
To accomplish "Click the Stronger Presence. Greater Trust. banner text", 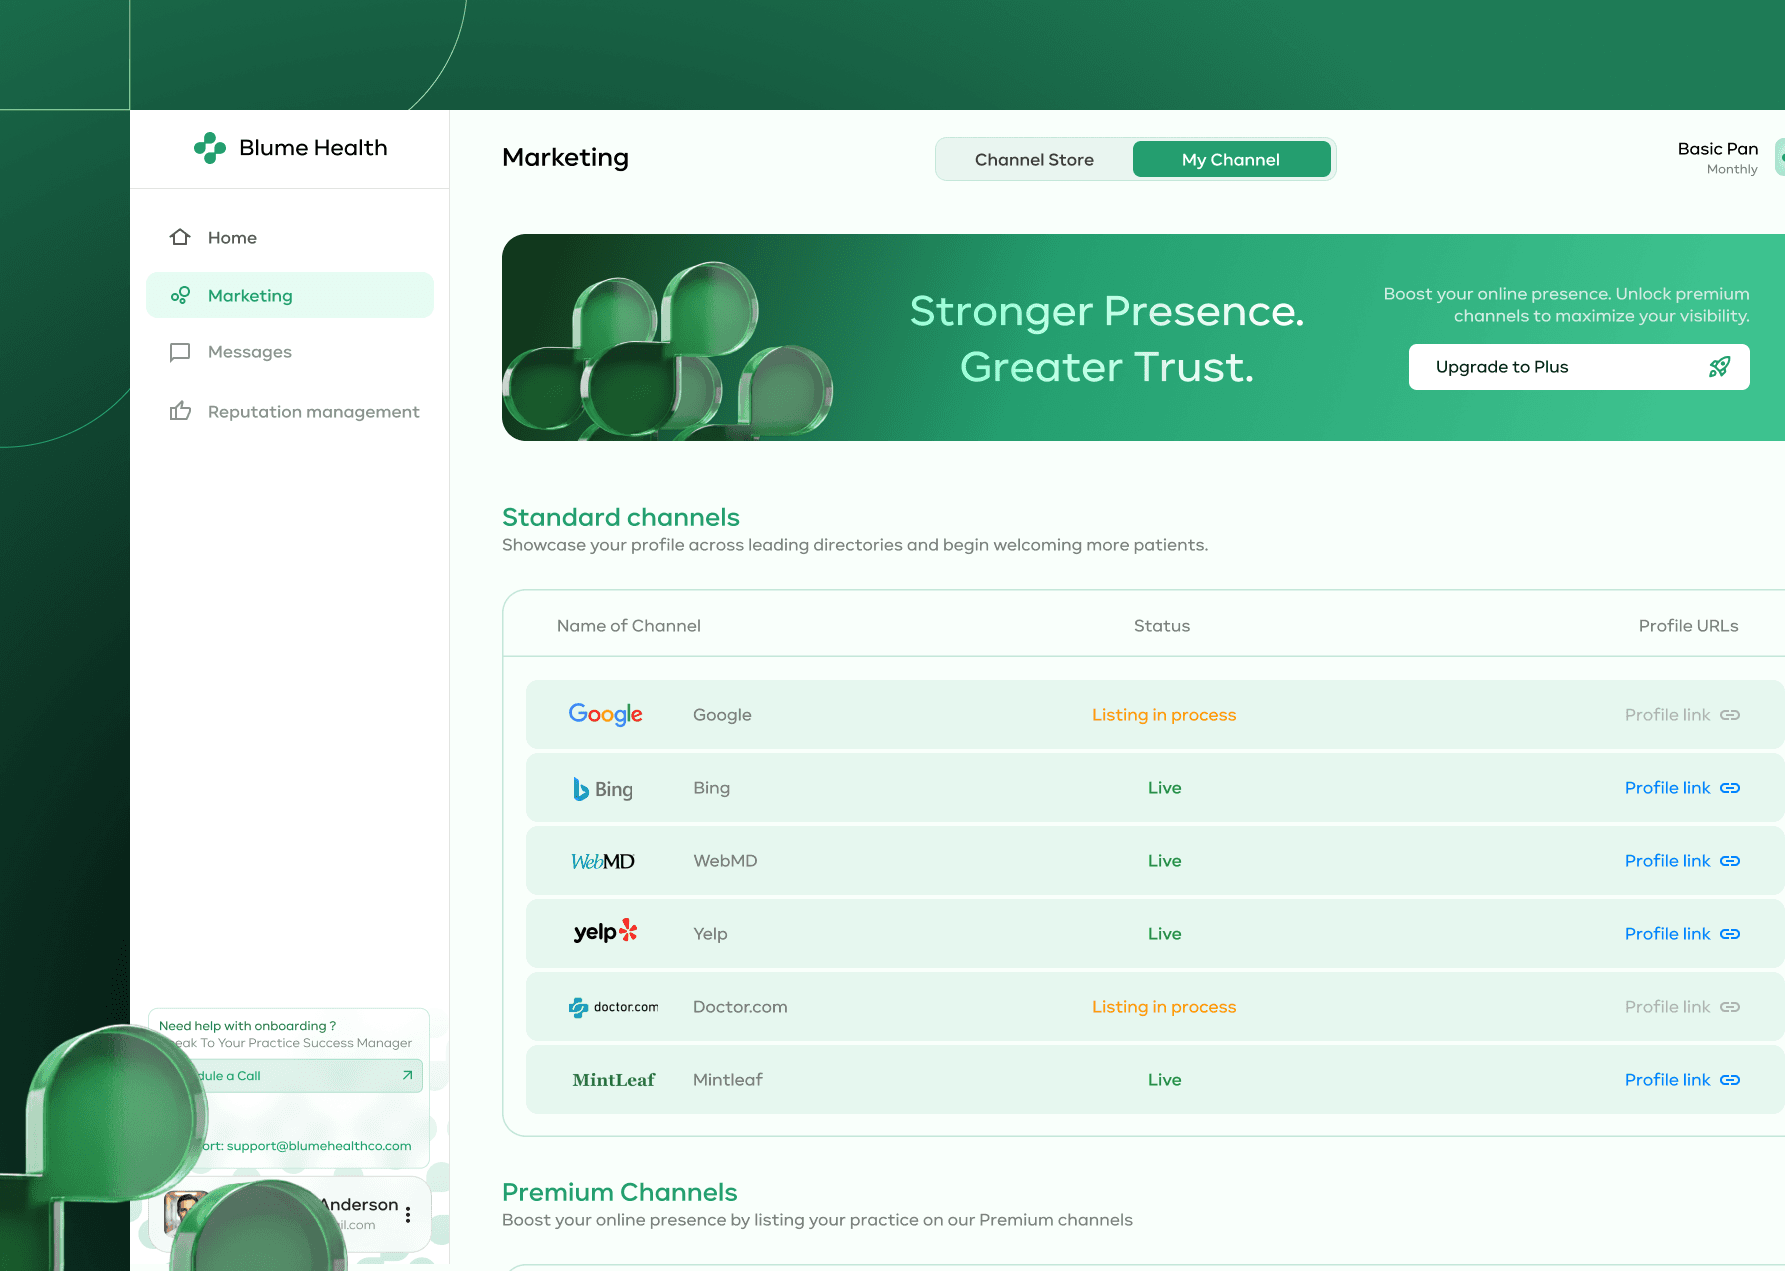I will tap(1107, 339).
